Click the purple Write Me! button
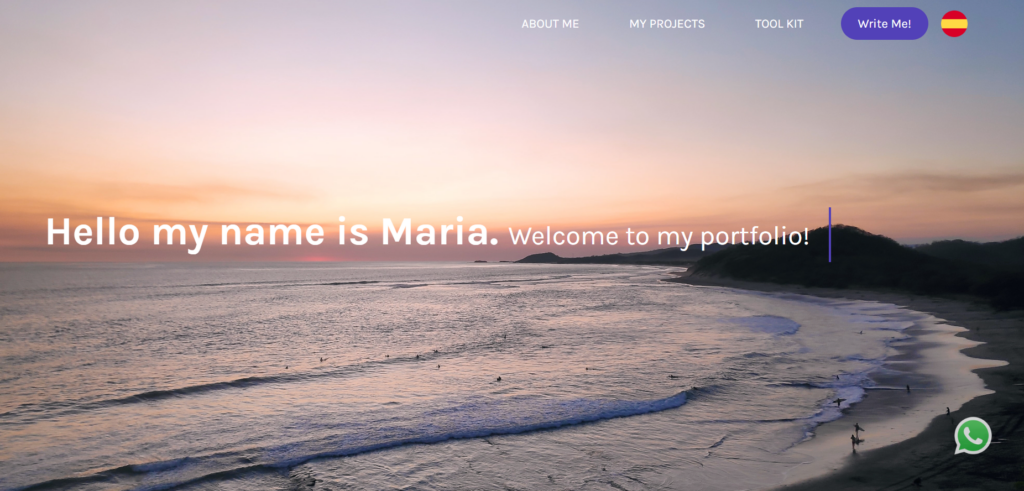The height and width of the screenshot is (491, 1024). point(884,24)
